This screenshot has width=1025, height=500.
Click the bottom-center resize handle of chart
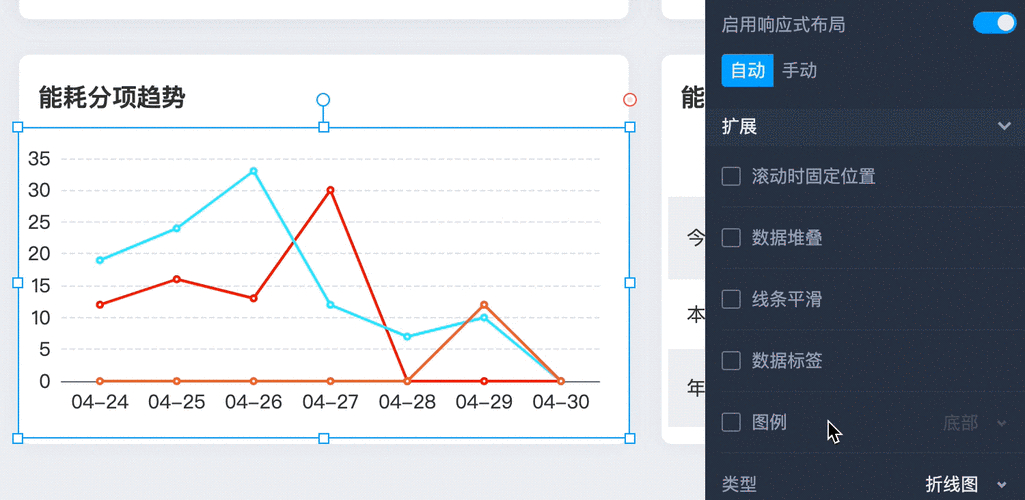tap(323, 438)
